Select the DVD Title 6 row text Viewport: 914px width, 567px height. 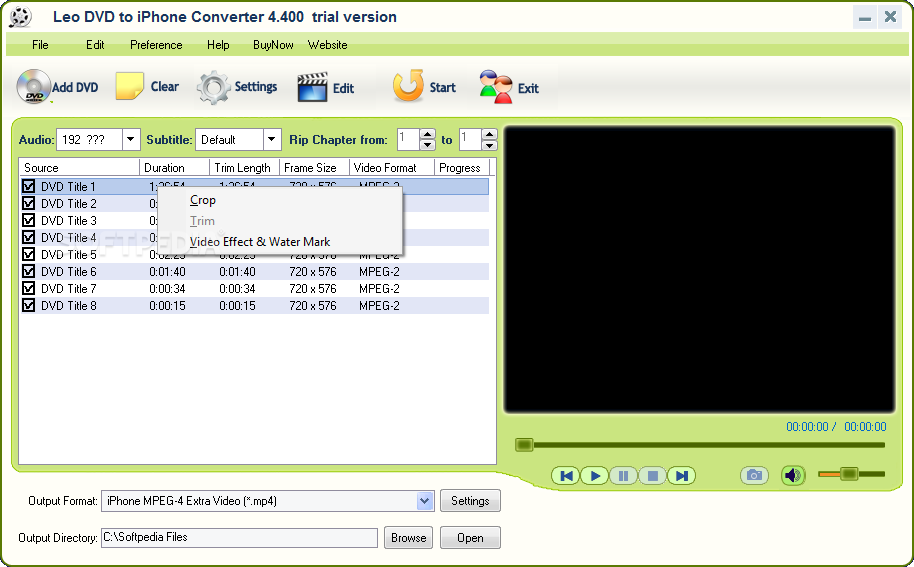[69, 272]
